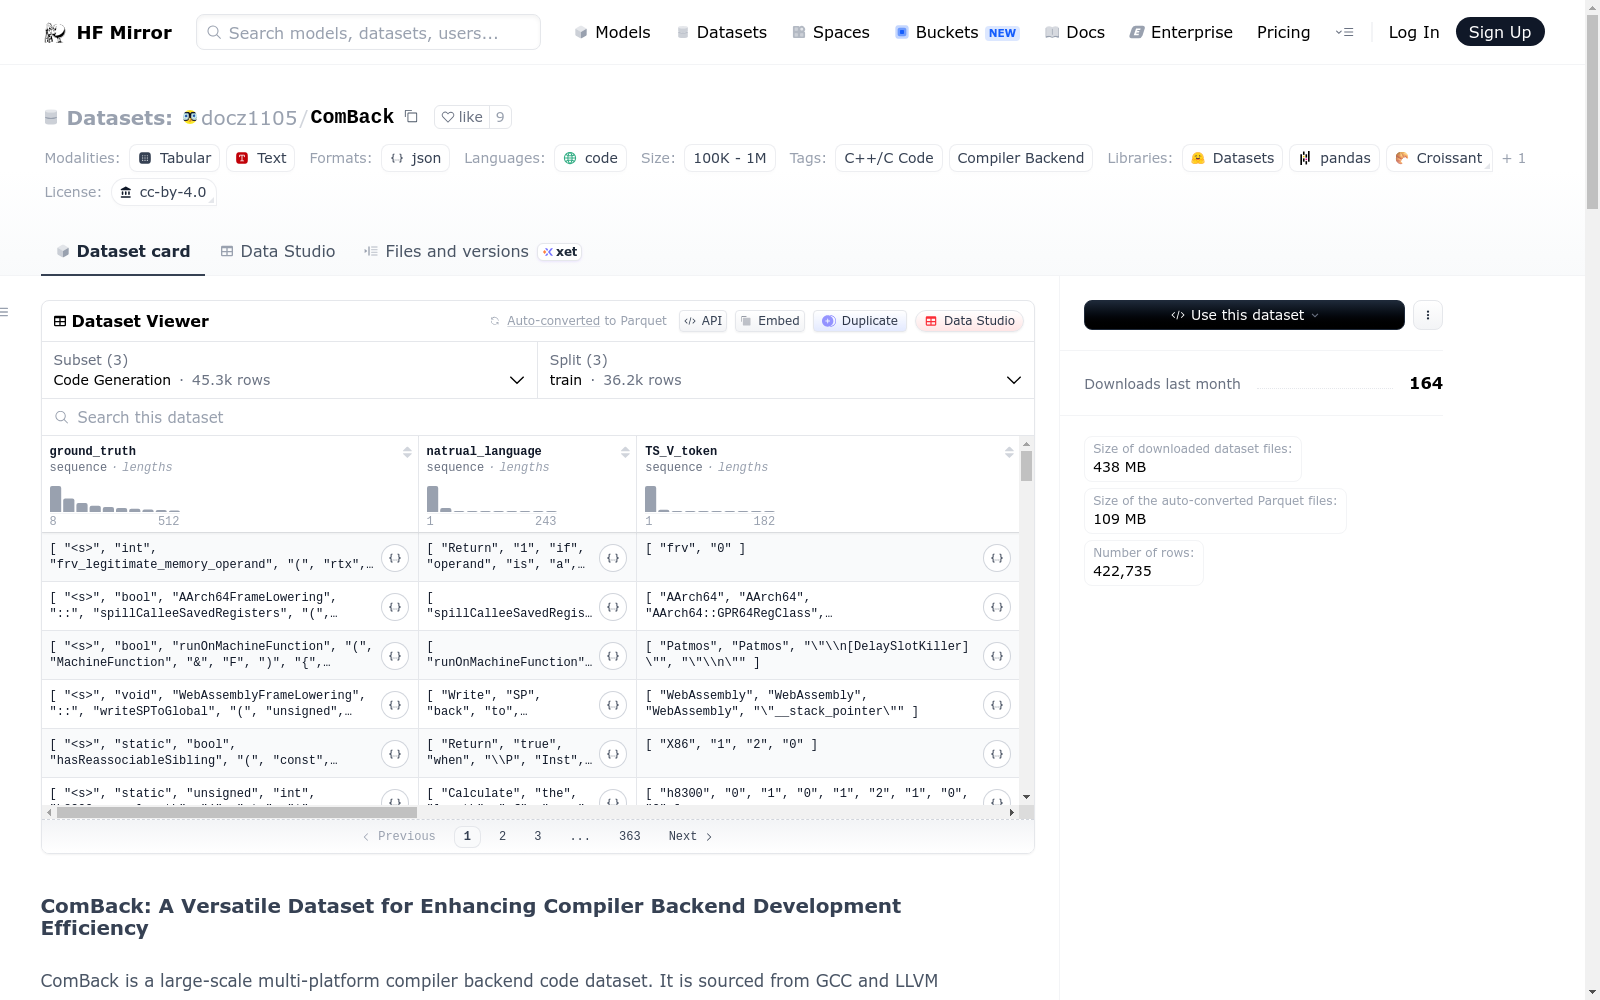Click the Embed button
Image resolution: width=1600 pixels, height=1000 pixels.
pos(770,321)
